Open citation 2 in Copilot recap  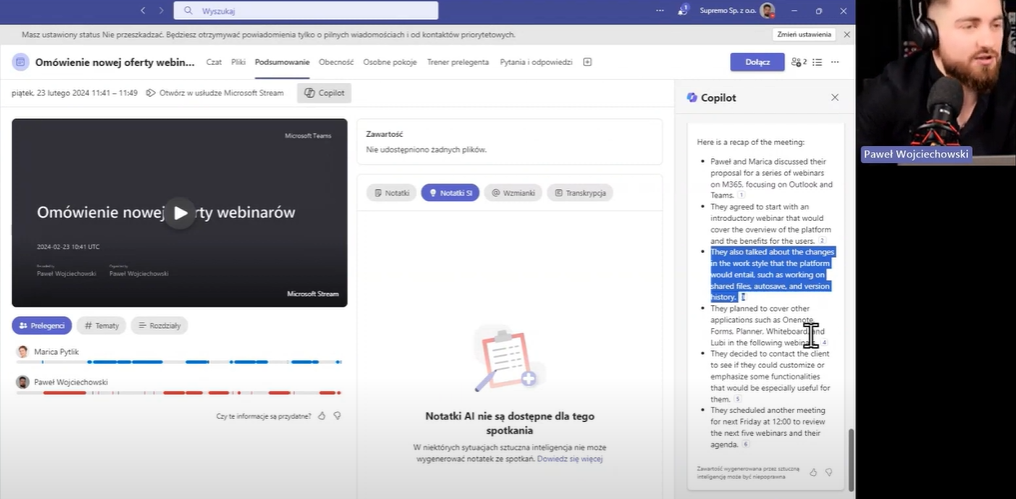pyautogui.click(x=822, y=240)
